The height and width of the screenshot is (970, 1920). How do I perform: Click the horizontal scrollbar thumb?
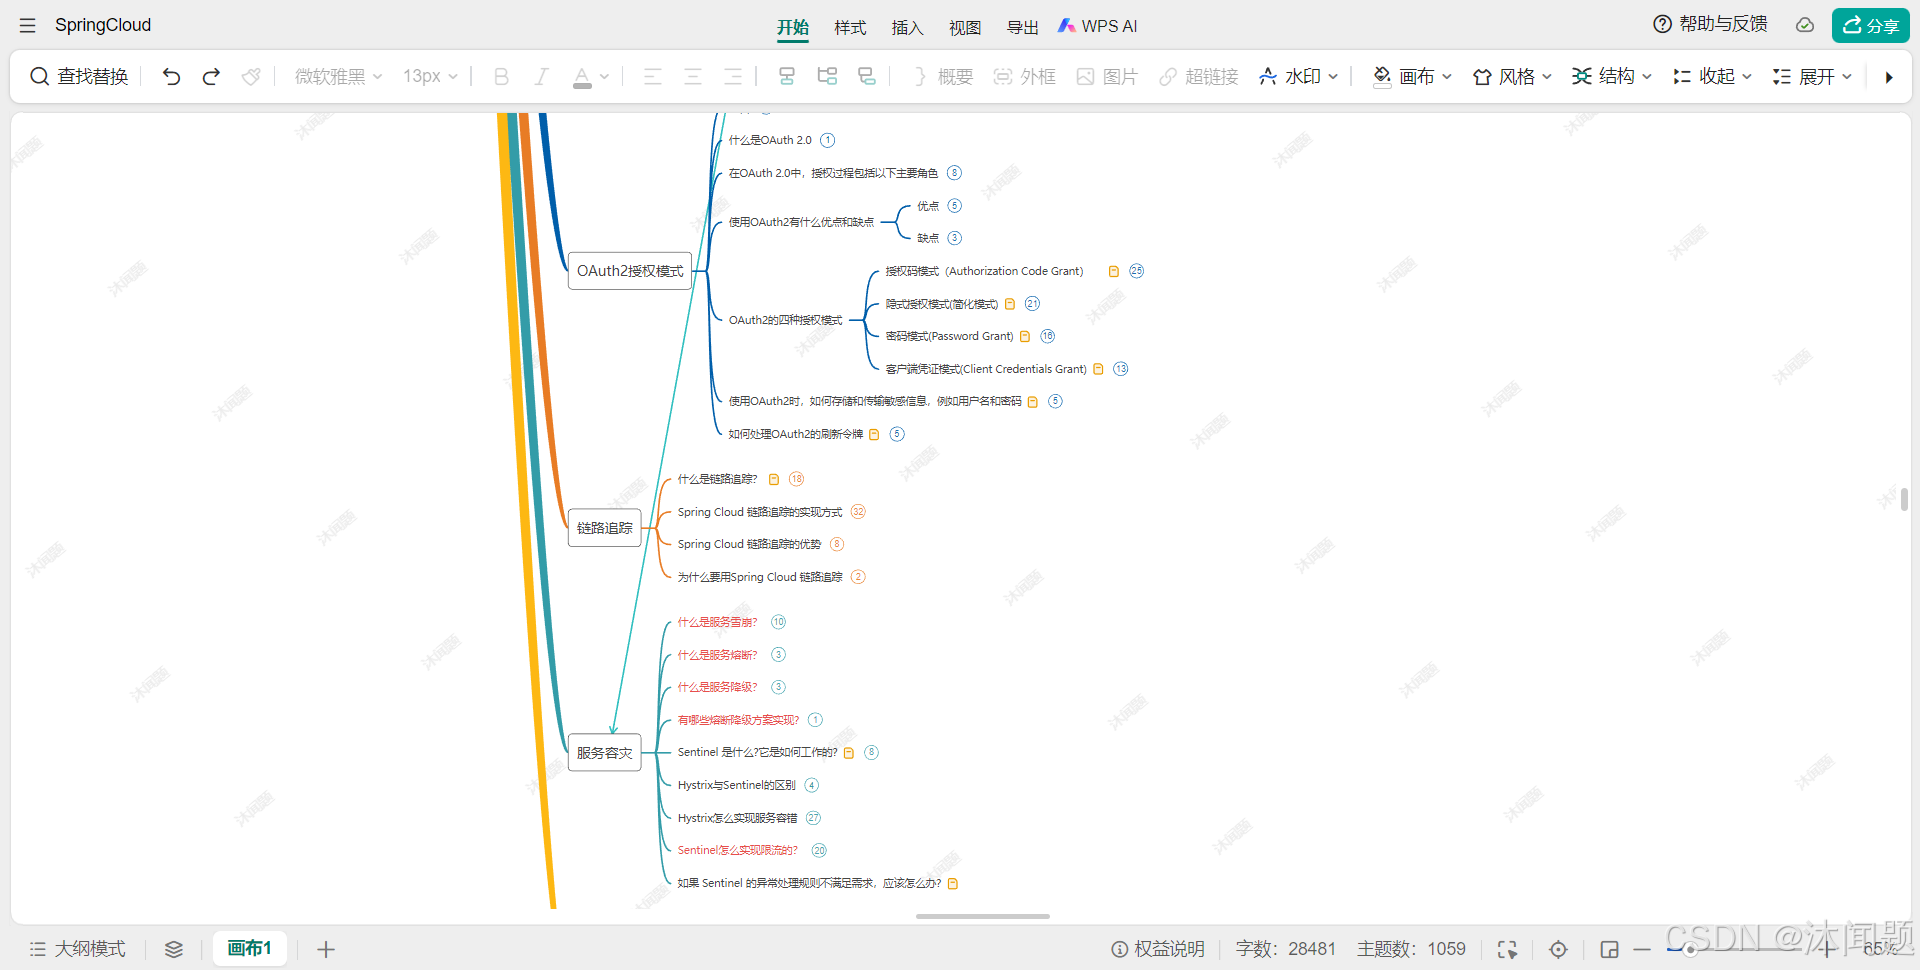[x=983, y=916]
